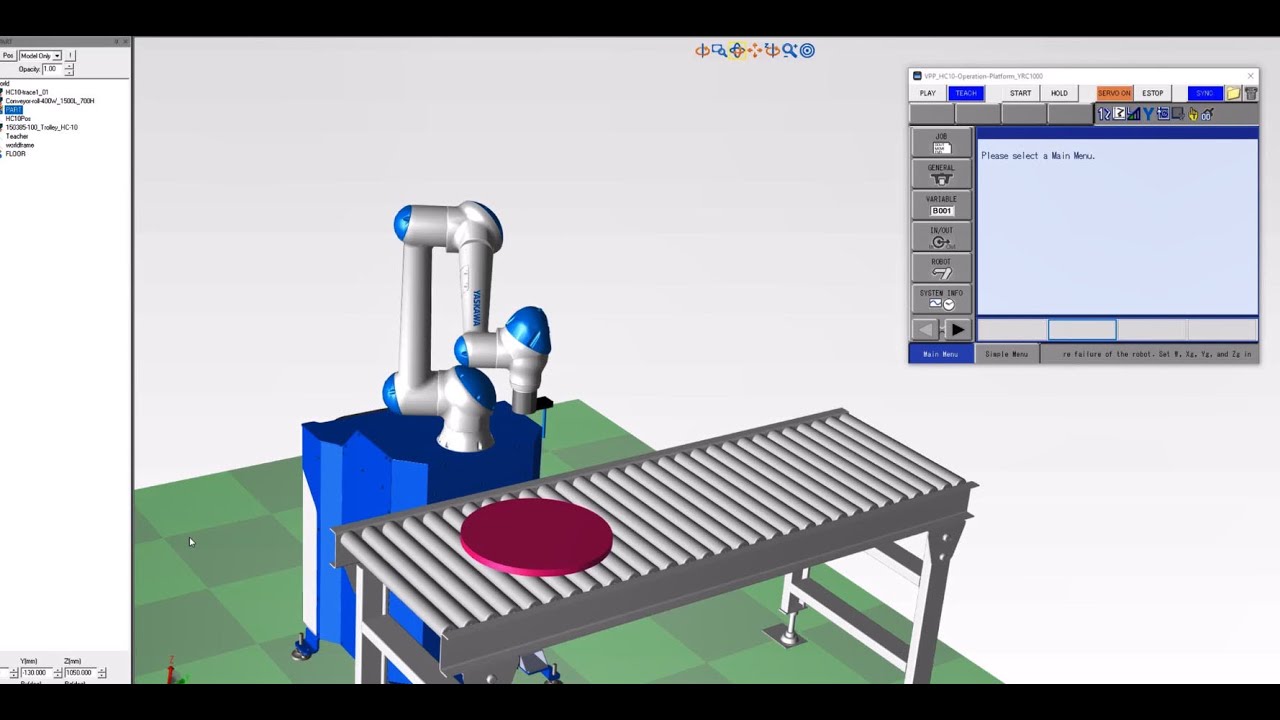Click the pendant left page arrow

pyautogui.click(x=925, y=329)
